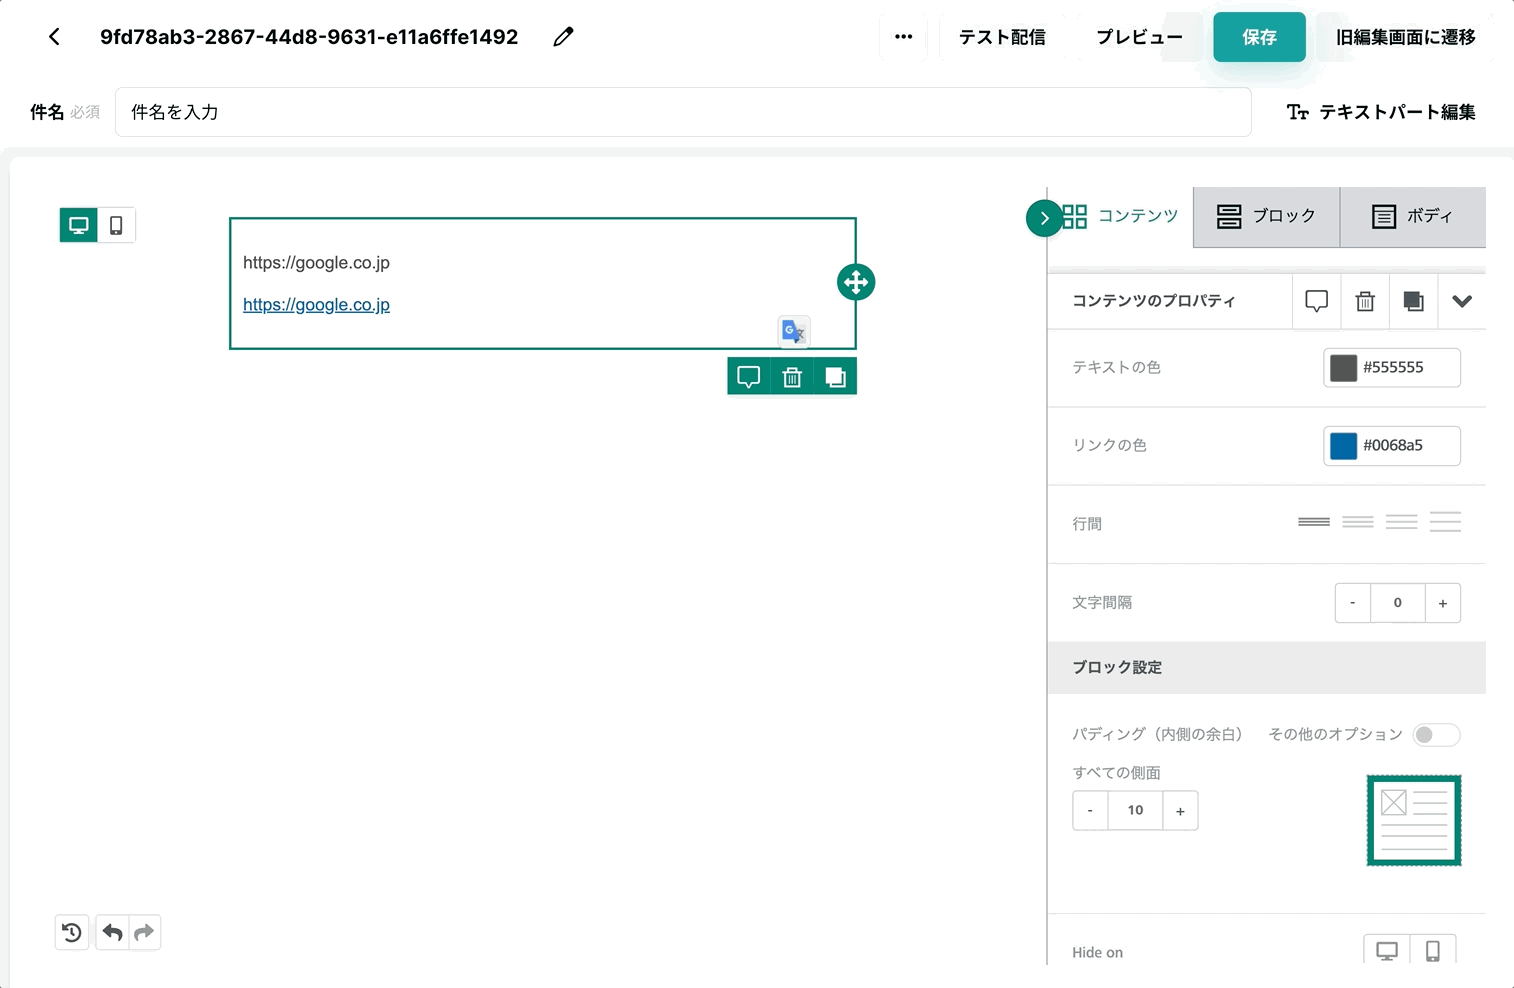Edit the title with the pencil icon

(x=563, y=37)
